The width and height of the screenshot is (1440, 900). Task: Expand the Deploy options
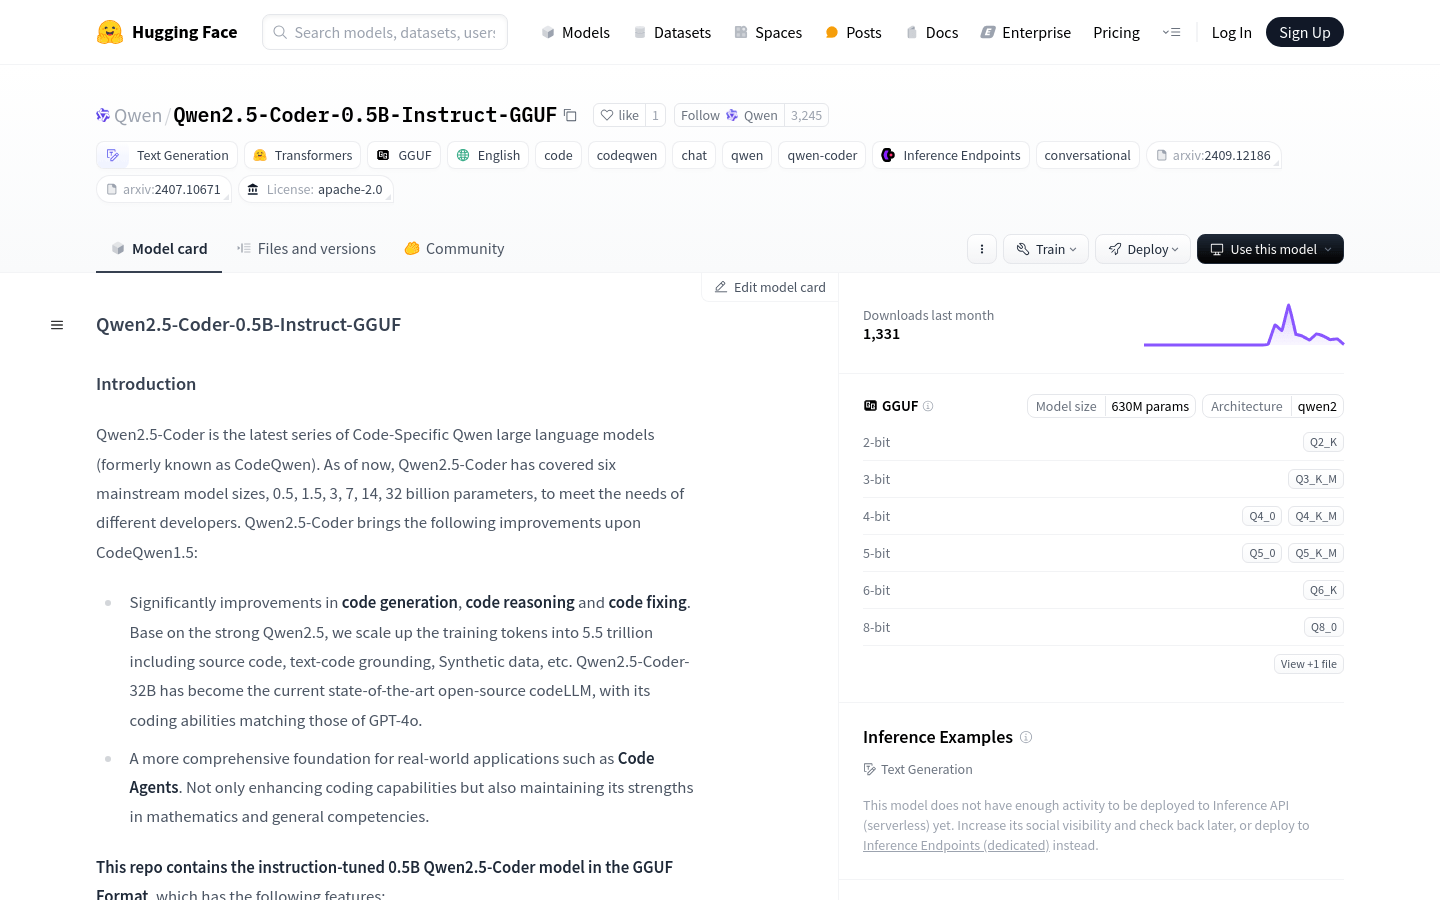pyautogui.click(x=1142, y=248)
